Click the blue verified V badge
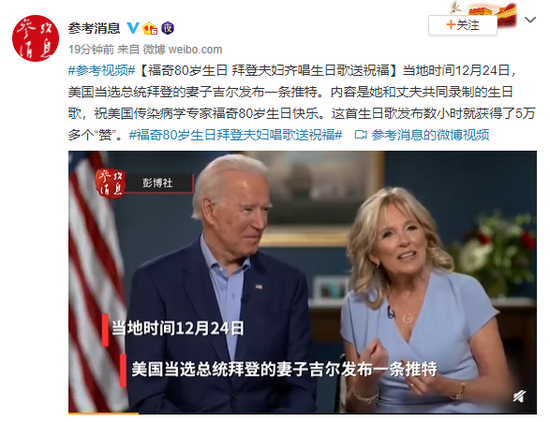 (133, 28)
